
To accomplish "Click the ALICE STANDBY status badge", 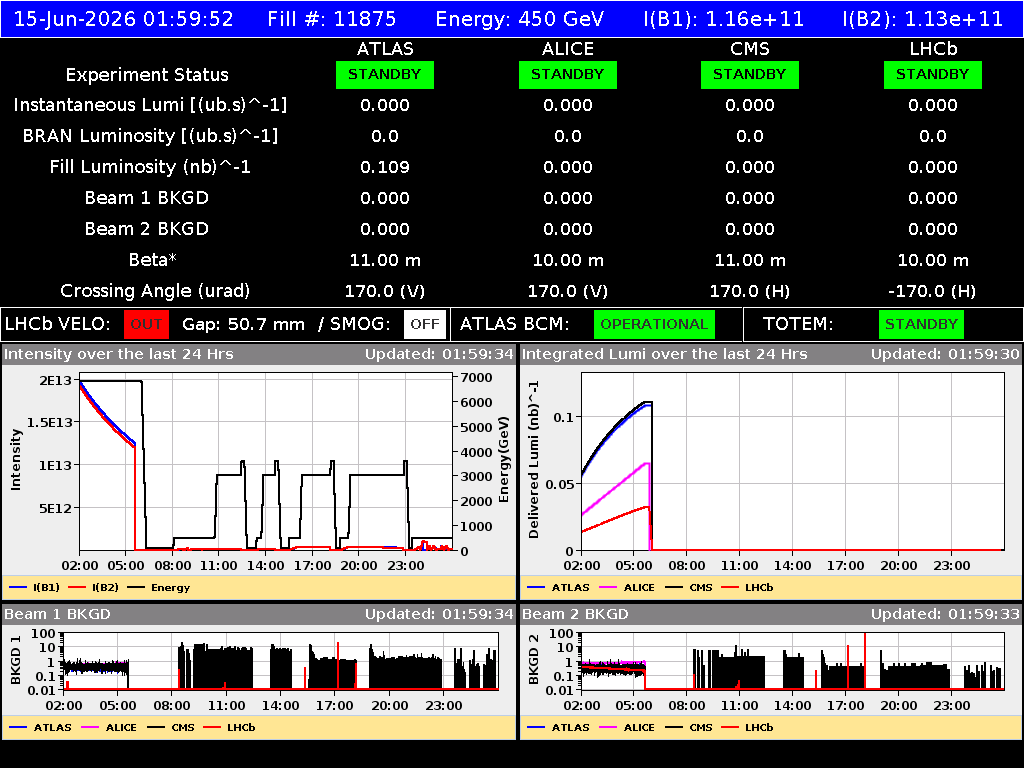I will point(568,75).
